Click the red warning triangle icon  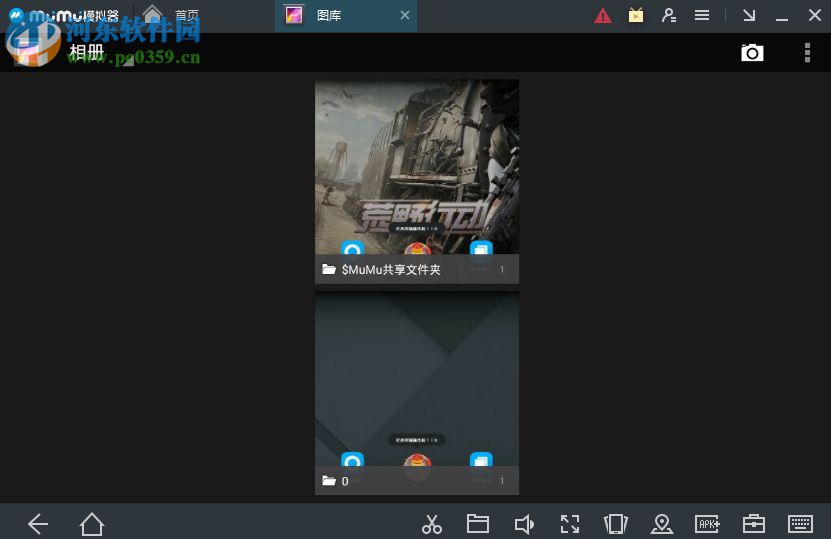(x=603, y=16)
